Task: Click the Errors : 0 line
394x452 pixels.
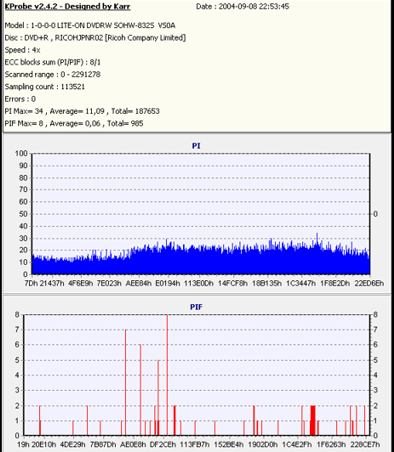Action: pyautogui.click(x=20, y=99)
